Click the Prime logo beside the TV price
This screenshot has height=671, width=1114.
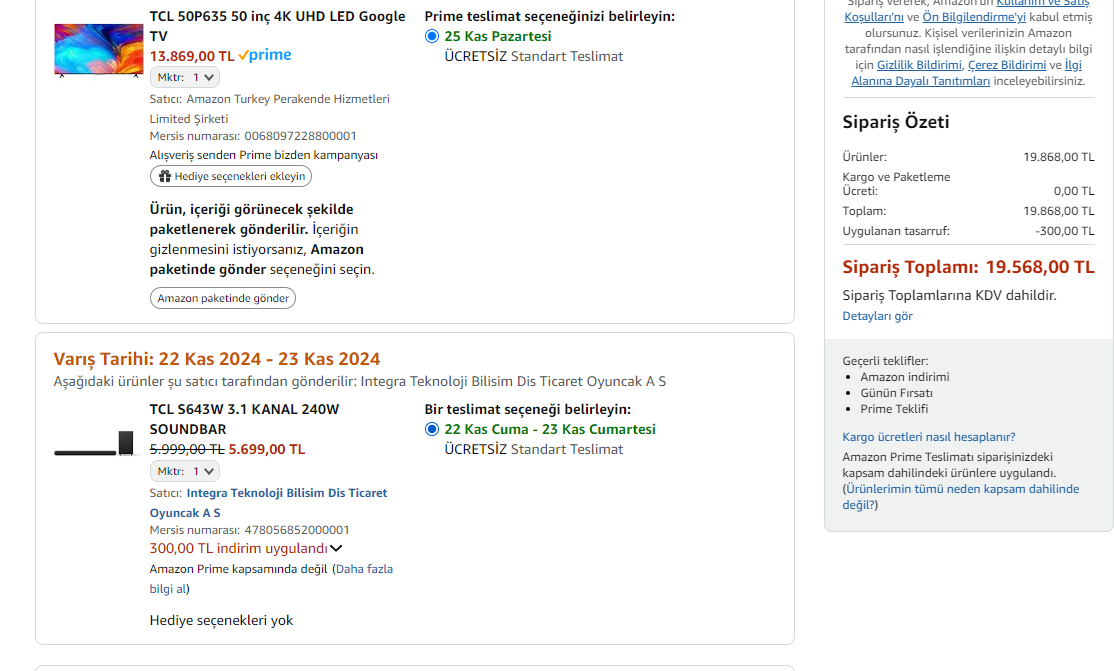[x=265, y=56]
